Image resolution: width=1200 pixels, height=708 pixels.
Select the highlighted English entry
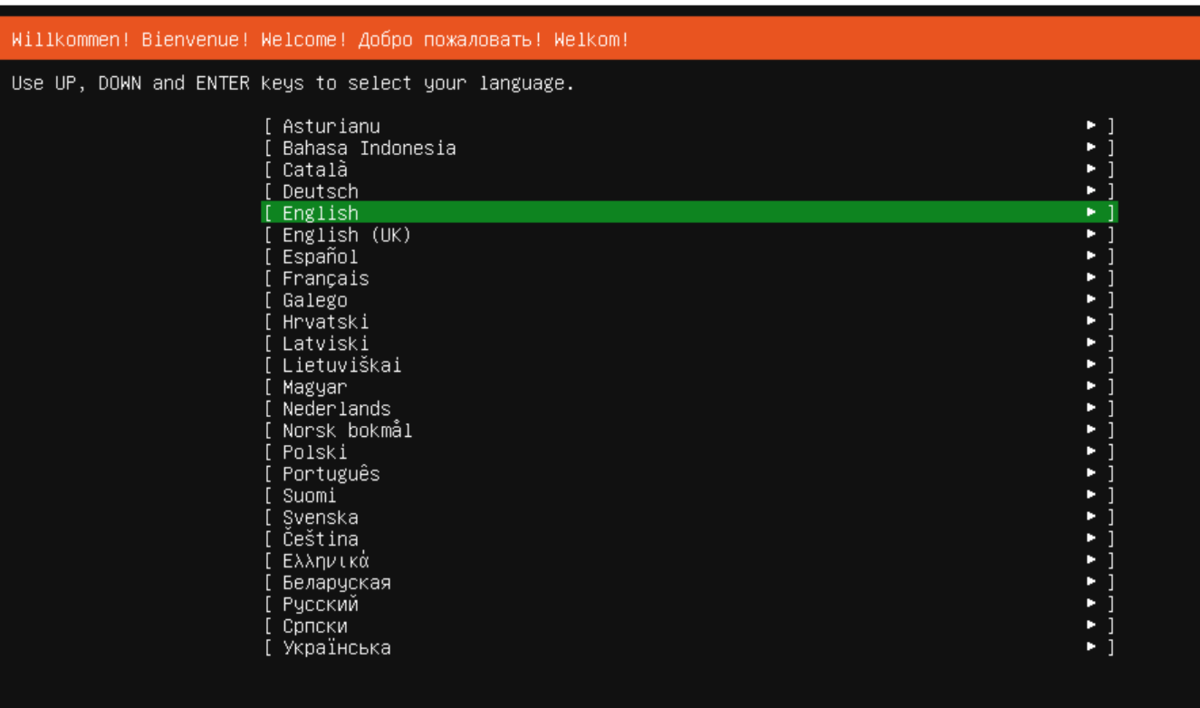(689, 213)
